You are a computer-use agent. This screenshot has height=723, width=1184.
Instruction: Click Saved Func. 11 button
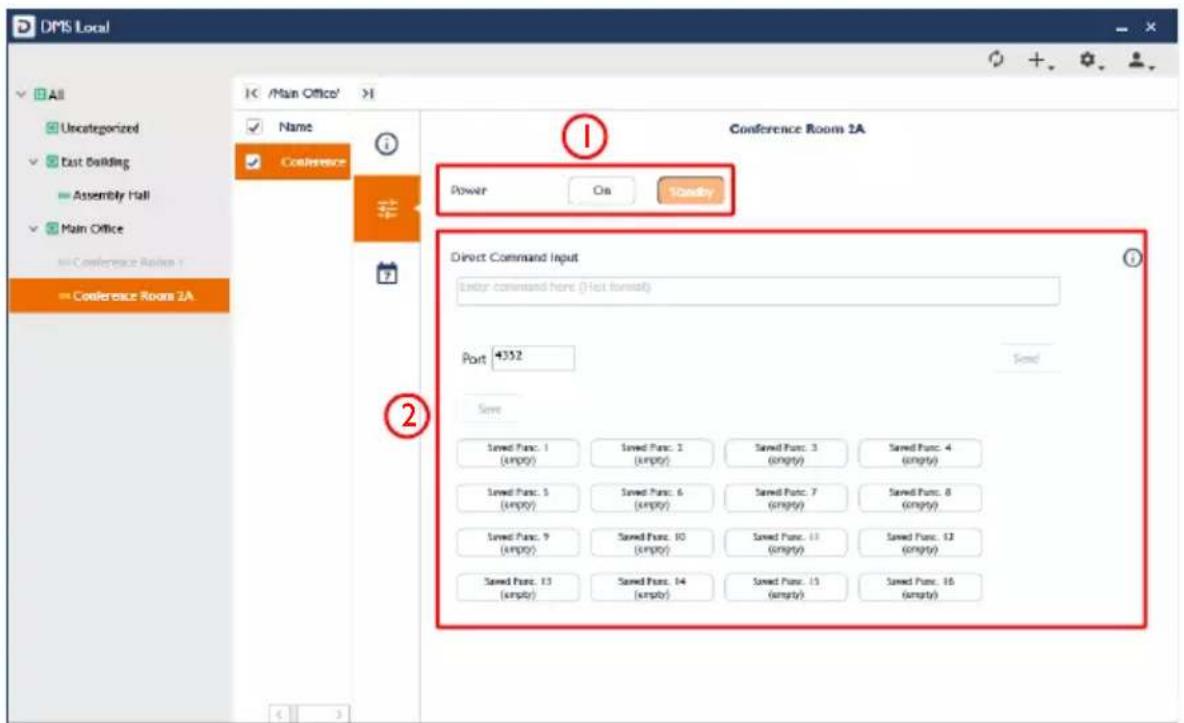pyautogui.click(x=786, y=542)
